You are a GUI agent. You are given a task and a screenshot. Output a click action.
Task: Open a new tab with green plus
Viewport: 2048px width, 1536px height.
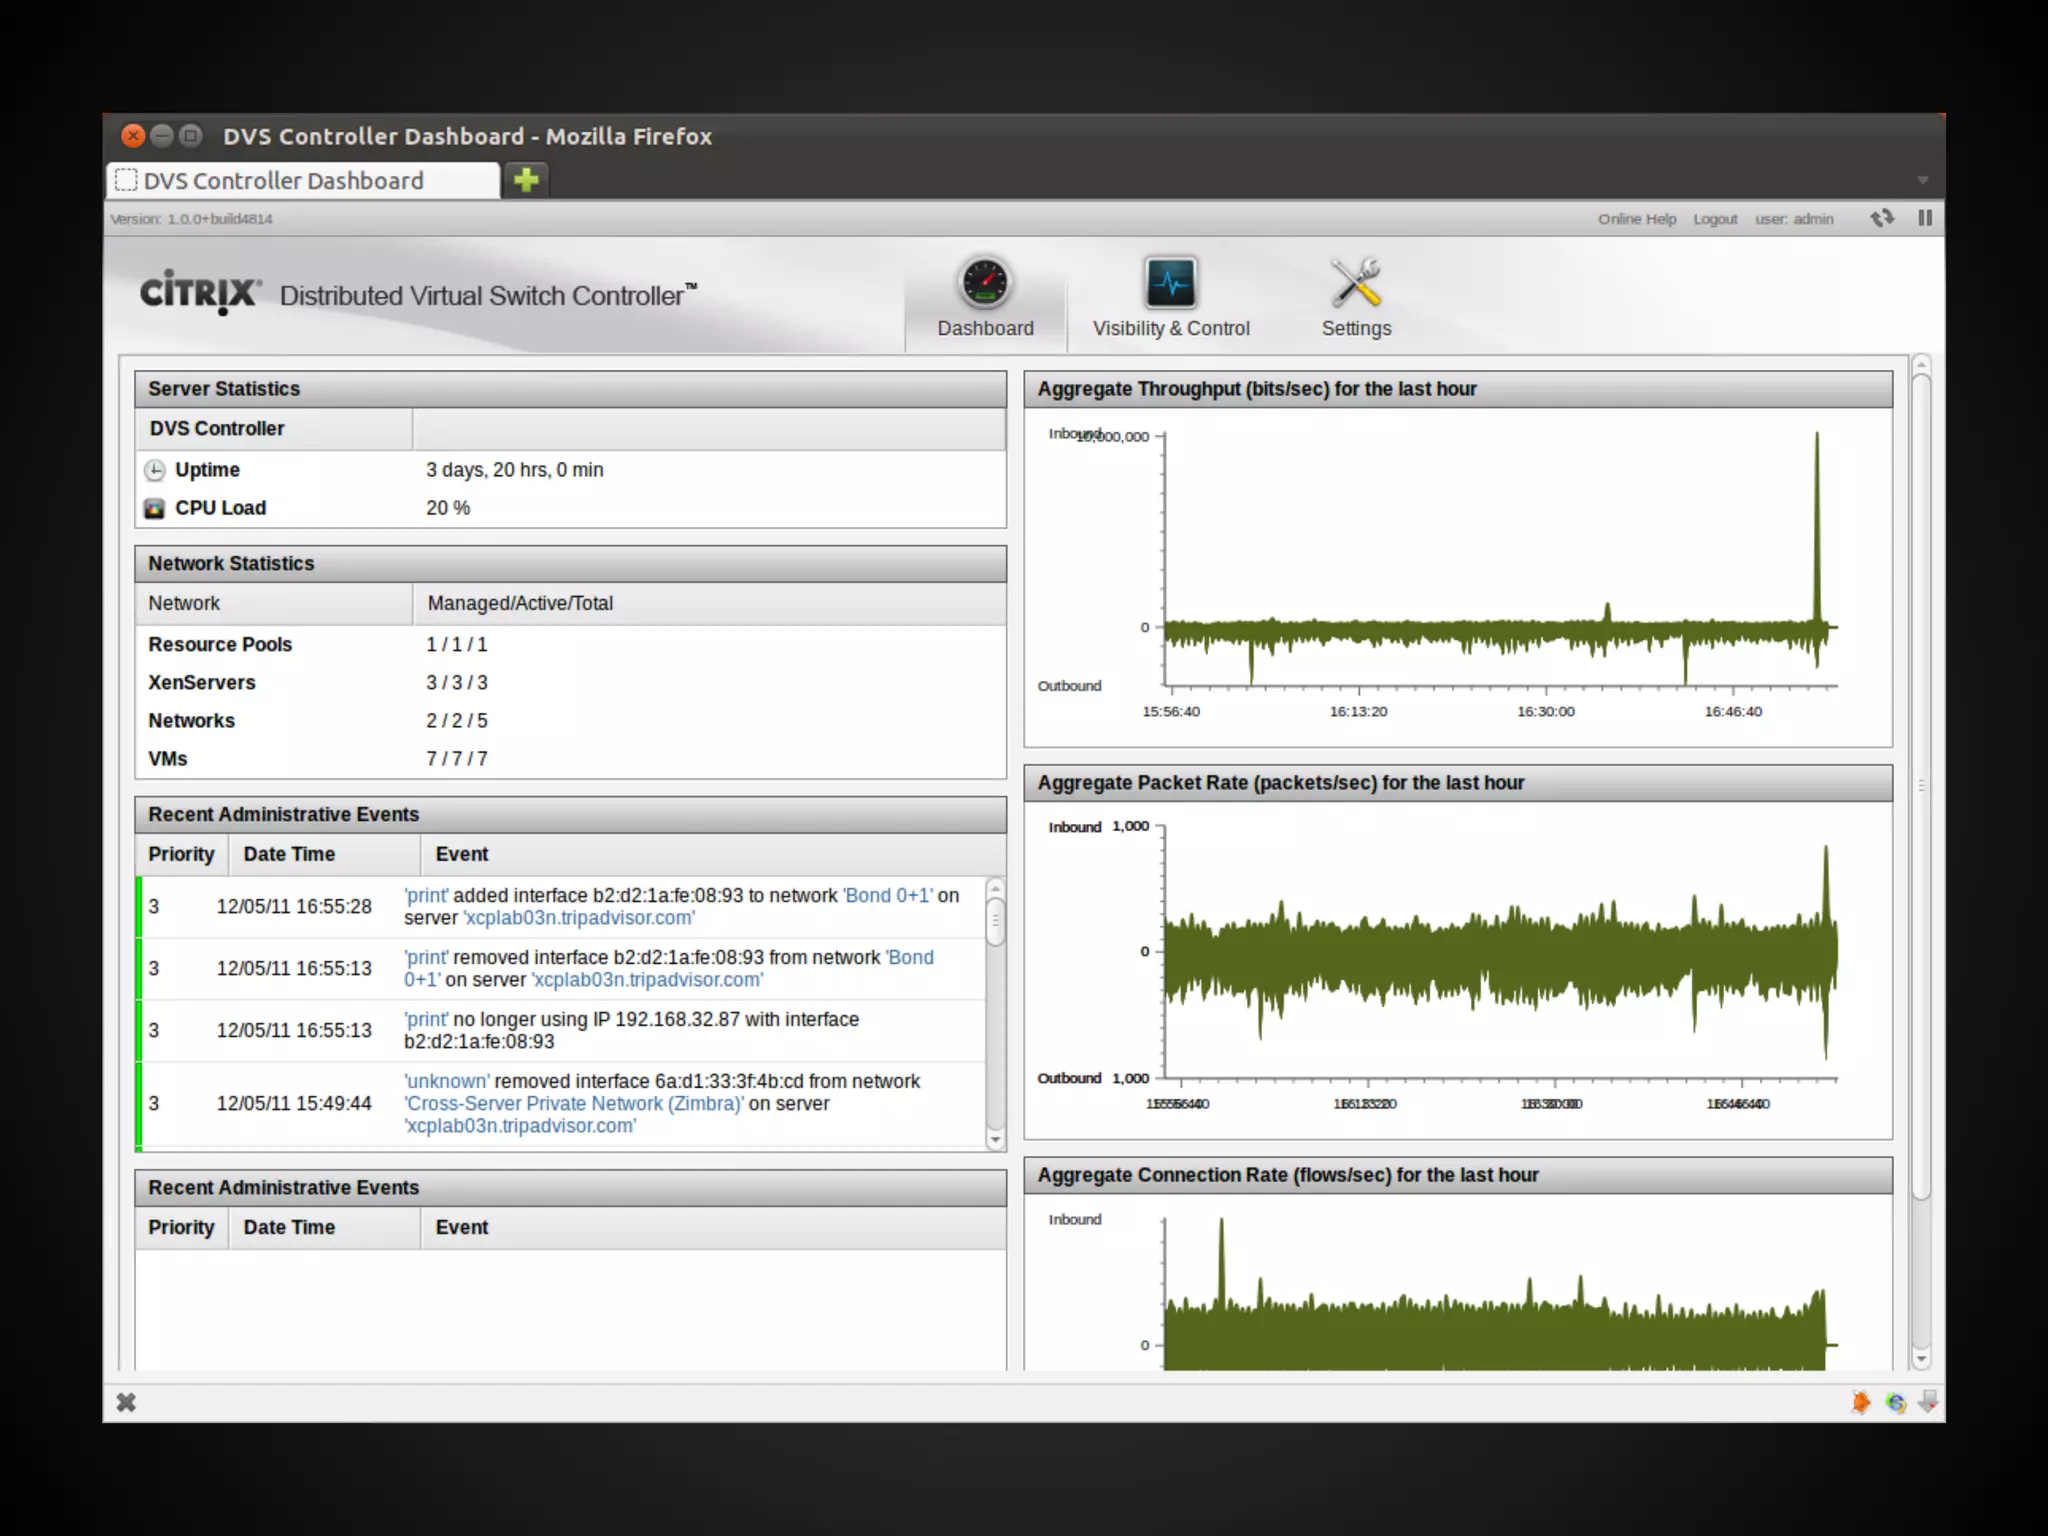526,180
